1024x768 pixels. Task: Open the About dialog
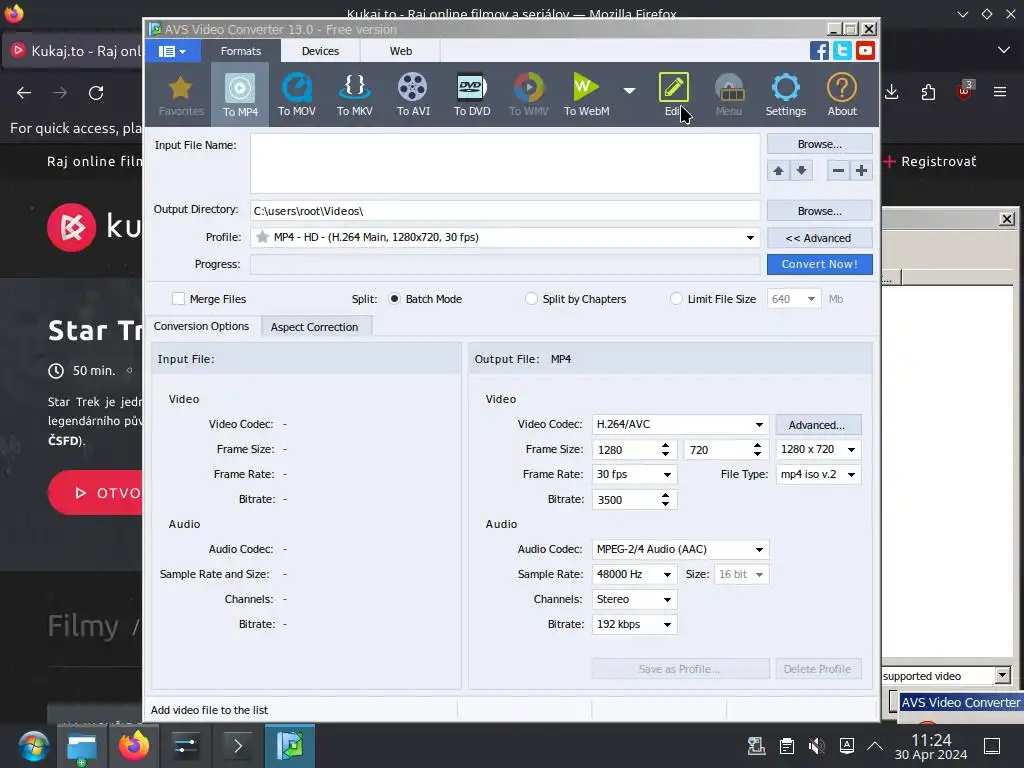coord(842,95)
